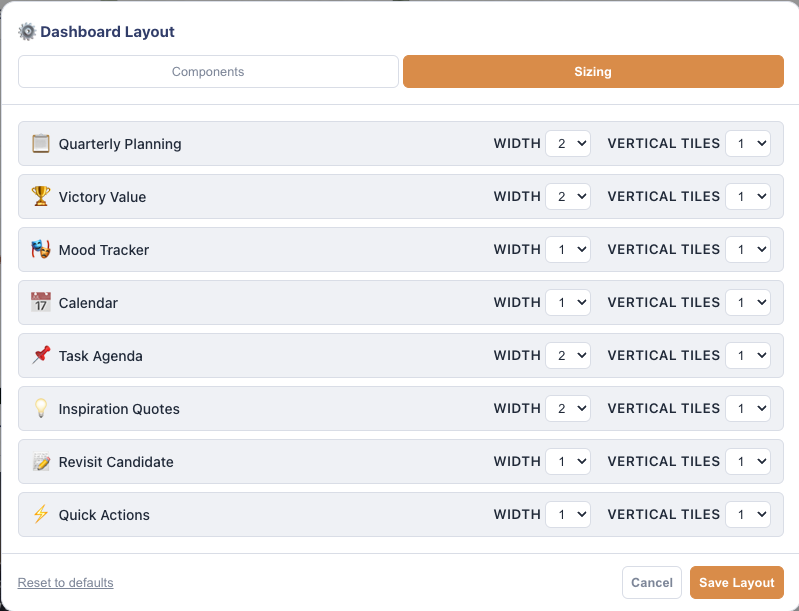Expand Vertical Tiles dropdown for Quick Actions
Image resolution: width=799 pixels, height=611 pixels.
click(748, 515)
